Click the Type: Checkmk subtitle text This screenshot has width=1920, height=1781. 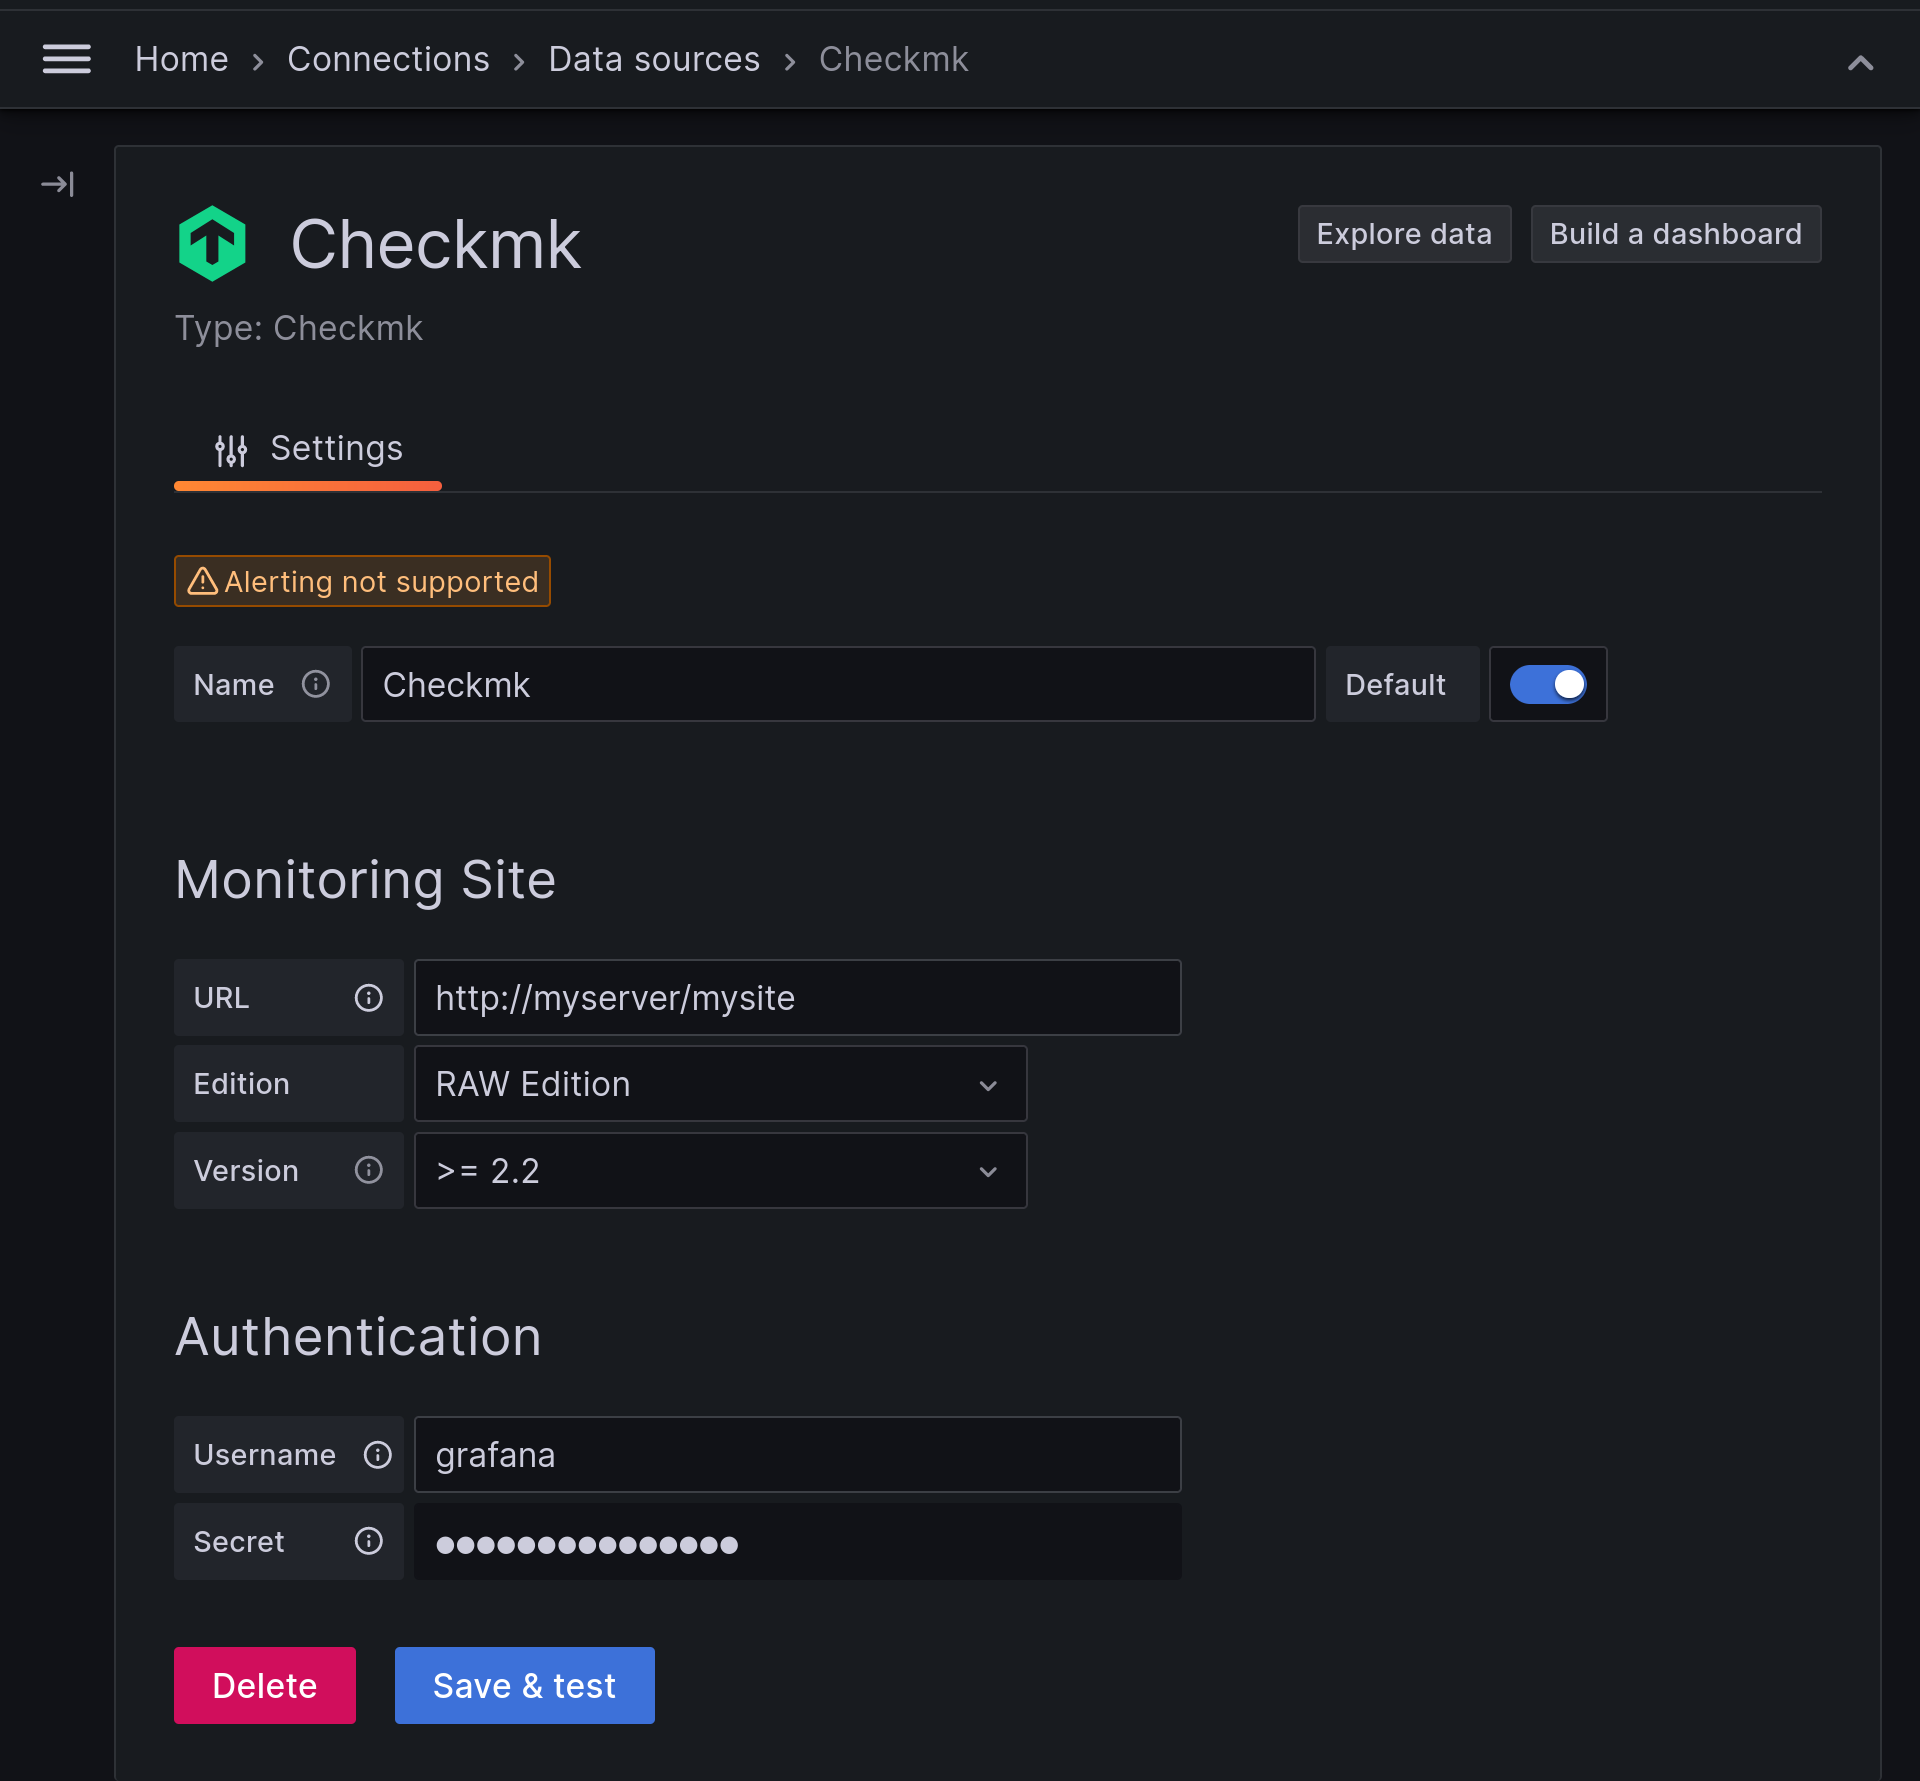pyautogui.click(x=299, y=328)
